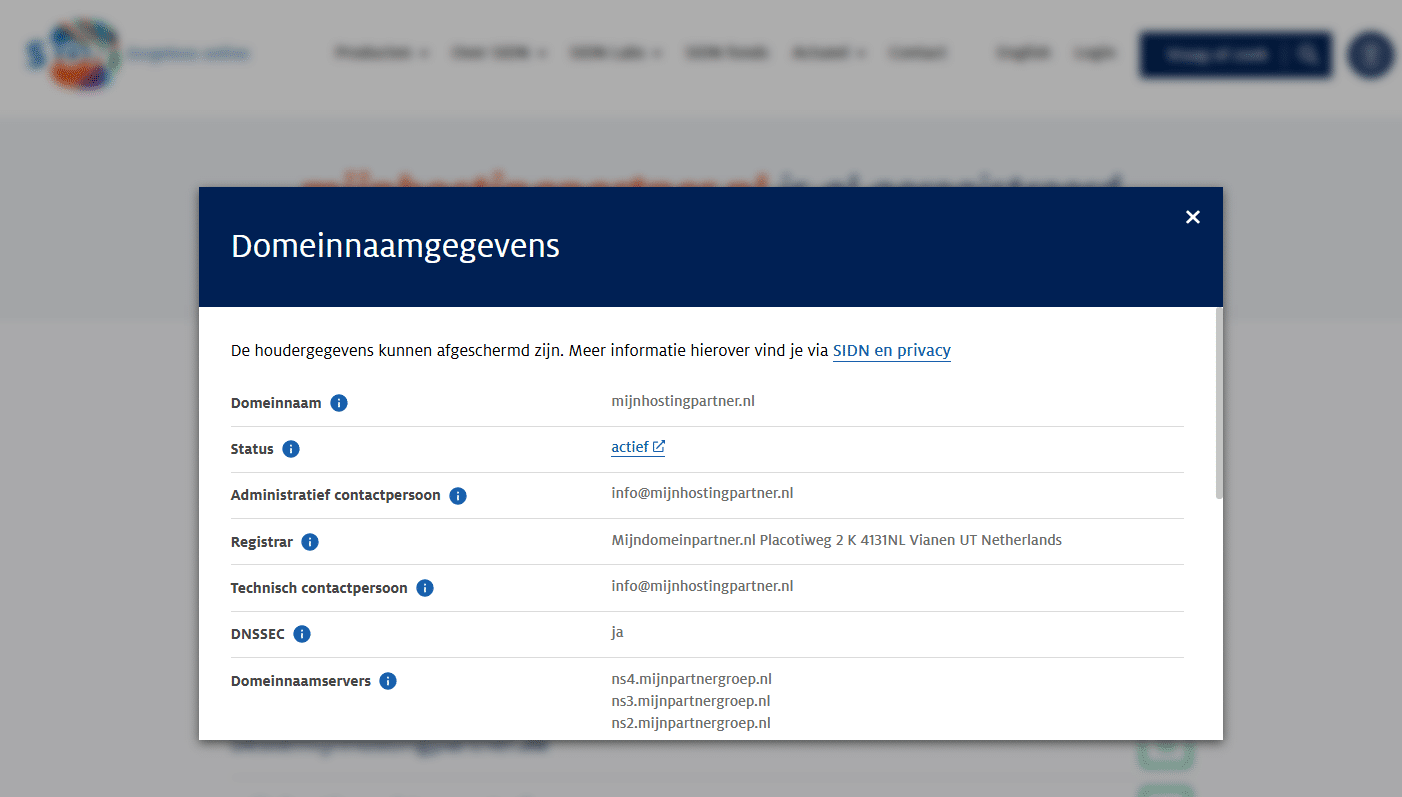
Task: Click the Status info icon
Action: (x=290, y=449)
